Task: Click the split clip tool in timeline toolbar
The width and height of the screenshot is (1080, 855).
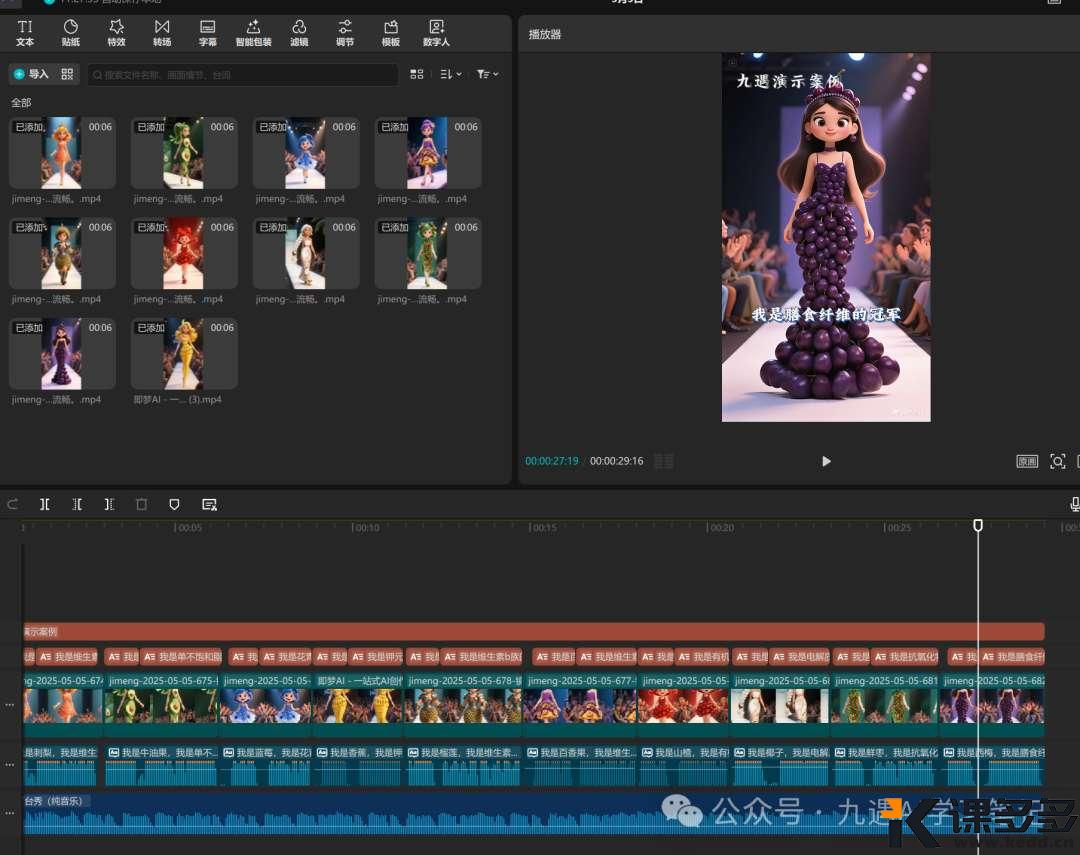Action: pos(45,505)
